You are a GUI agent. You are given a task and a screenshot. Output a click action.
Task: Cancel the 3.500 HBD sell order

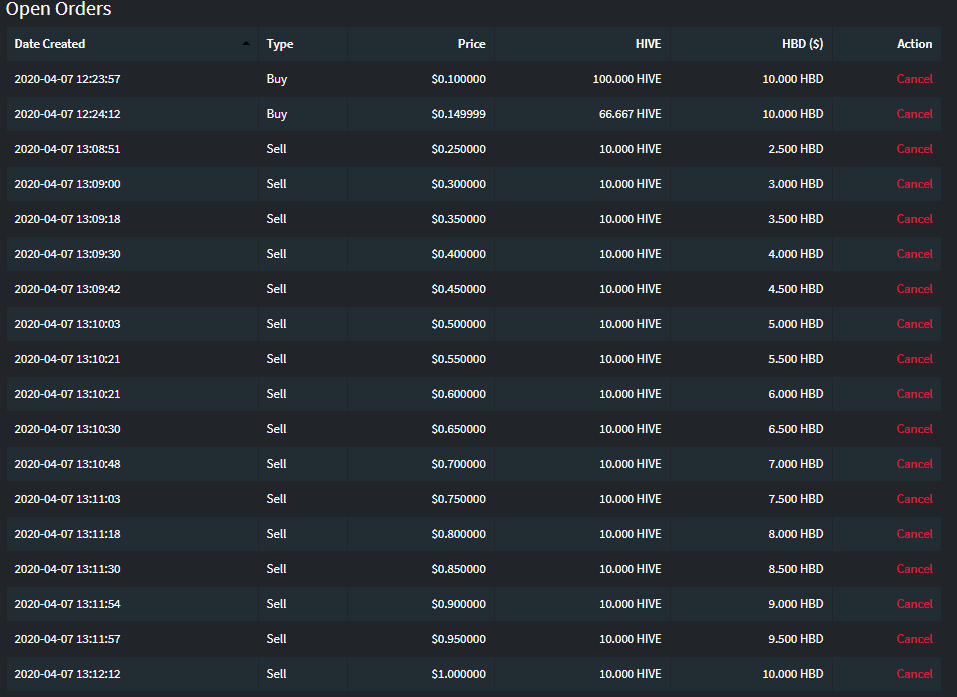click(914, 218)
